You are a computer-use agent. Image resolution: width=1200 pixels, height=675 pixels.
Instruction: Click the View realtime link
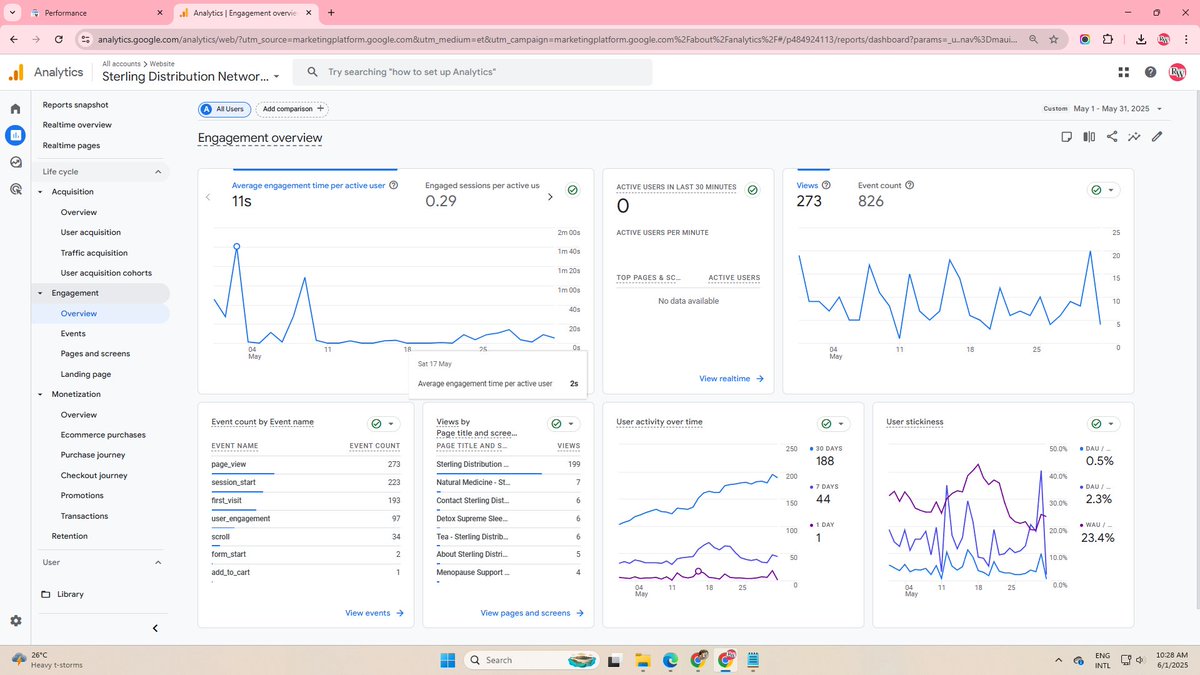(x=731, y=379)
